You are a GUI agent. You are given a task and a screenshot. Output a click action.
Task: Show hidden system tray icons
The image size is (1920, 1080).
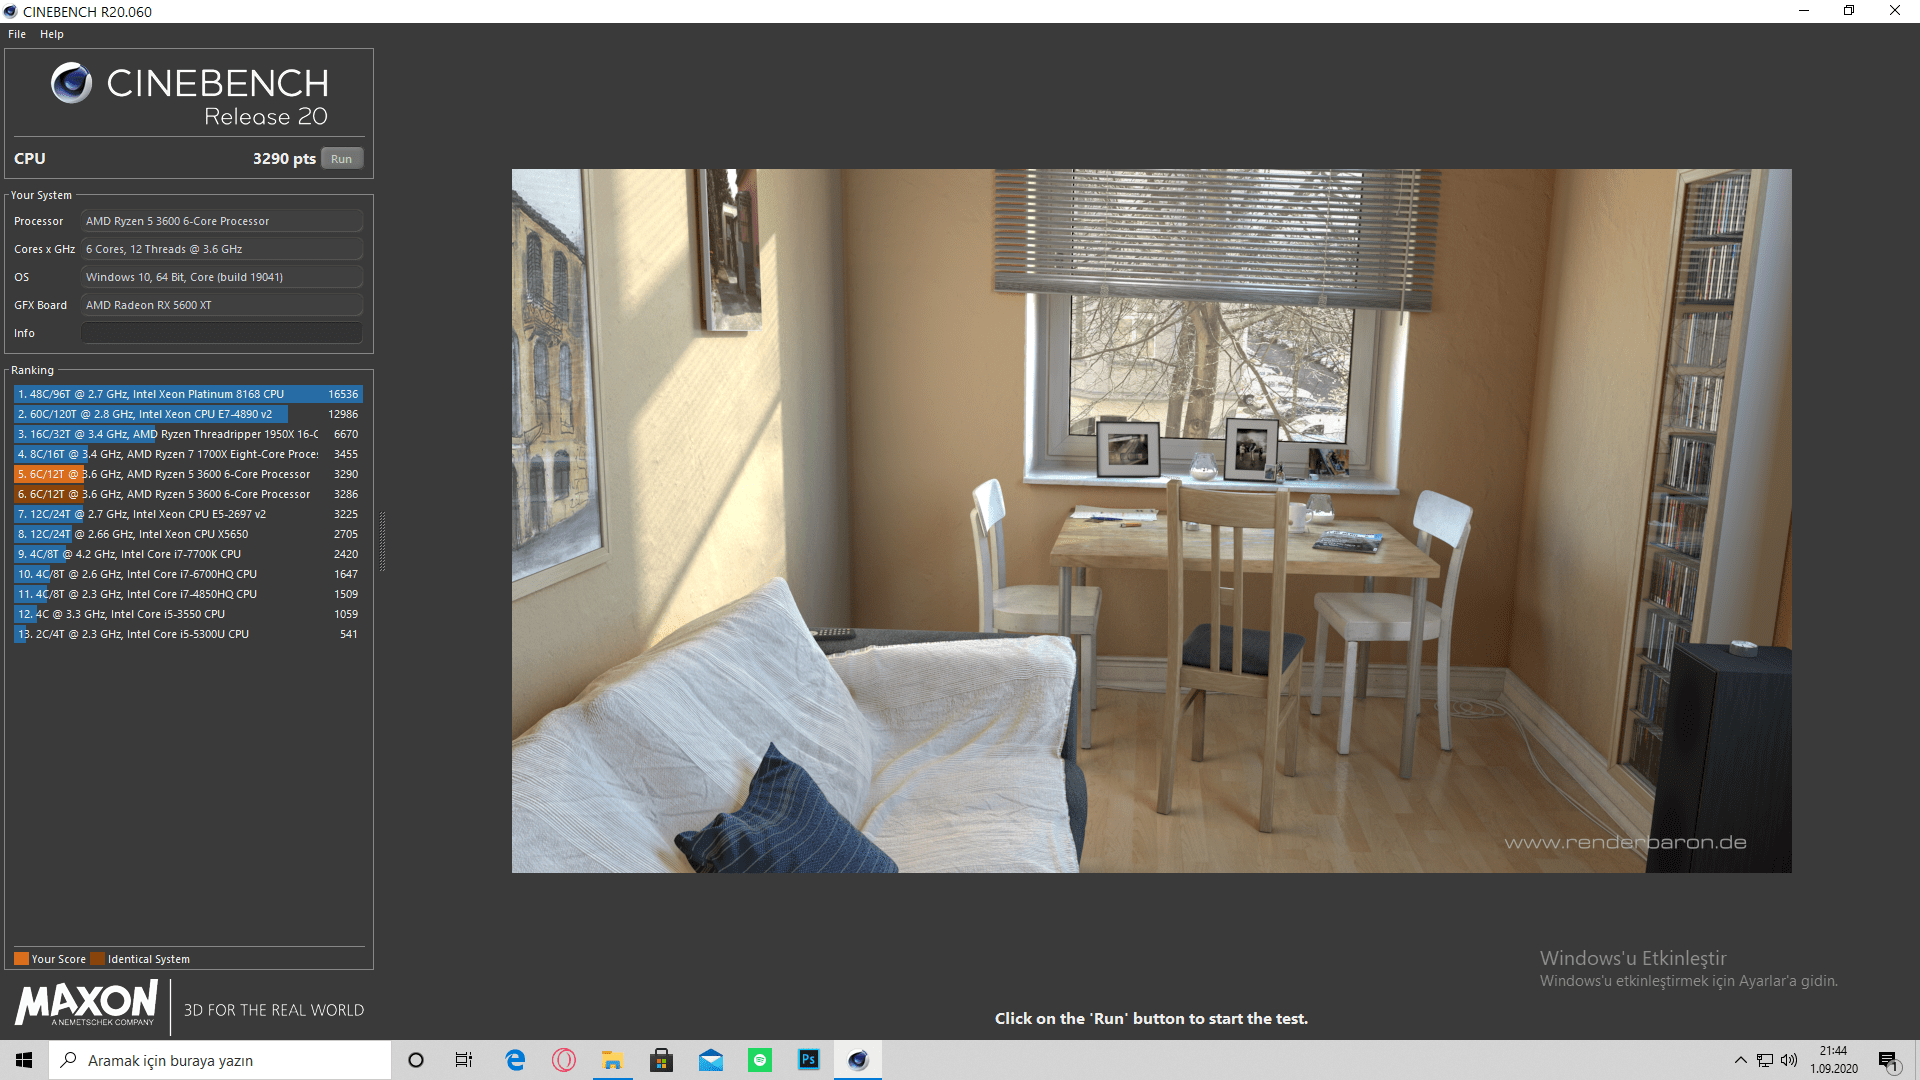pyautogui.click(x=1740, y=1060)
